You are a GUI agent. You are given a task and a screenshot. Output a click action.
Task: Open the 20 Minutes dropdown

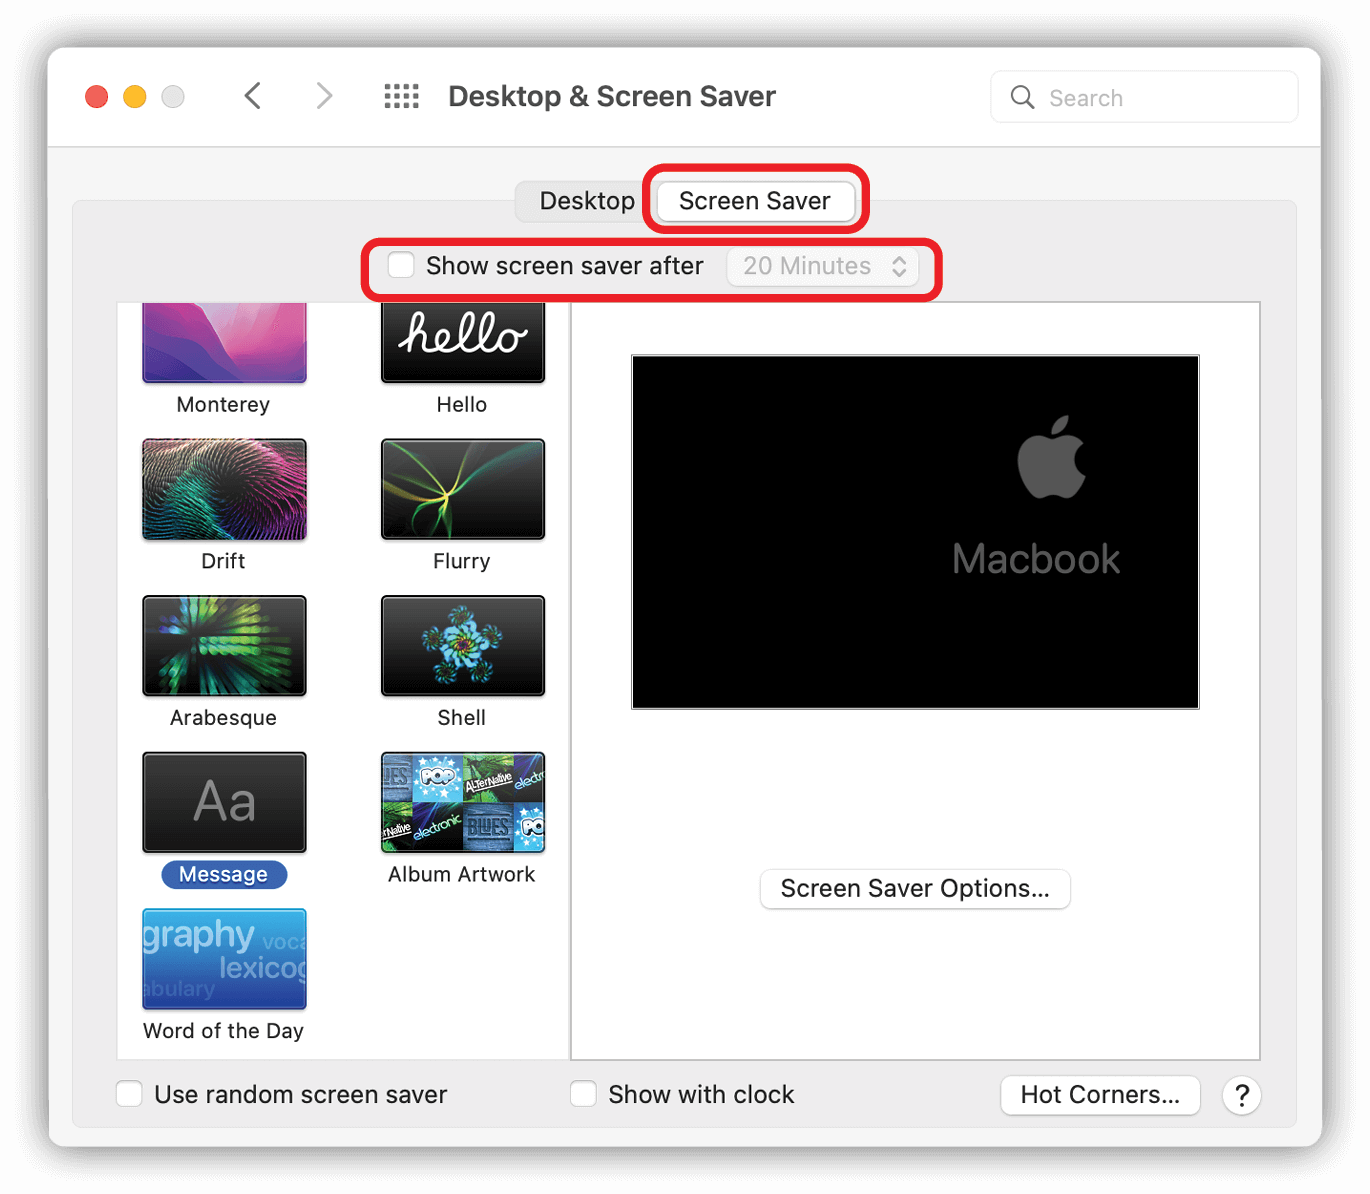click(823, 266)
